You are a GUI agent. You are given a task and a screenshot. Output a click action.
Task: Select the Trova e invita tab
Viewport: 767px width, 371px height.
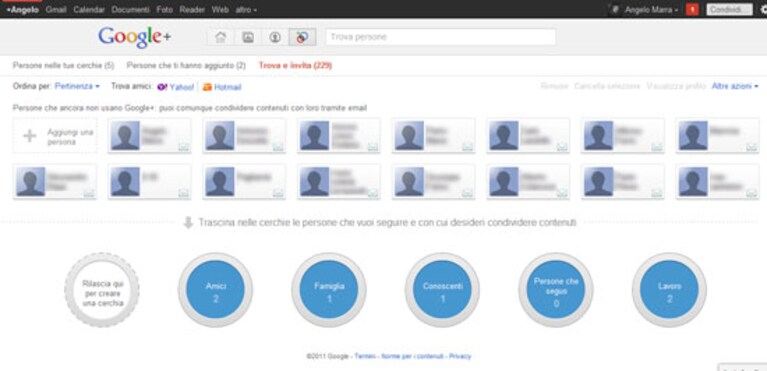295,65
